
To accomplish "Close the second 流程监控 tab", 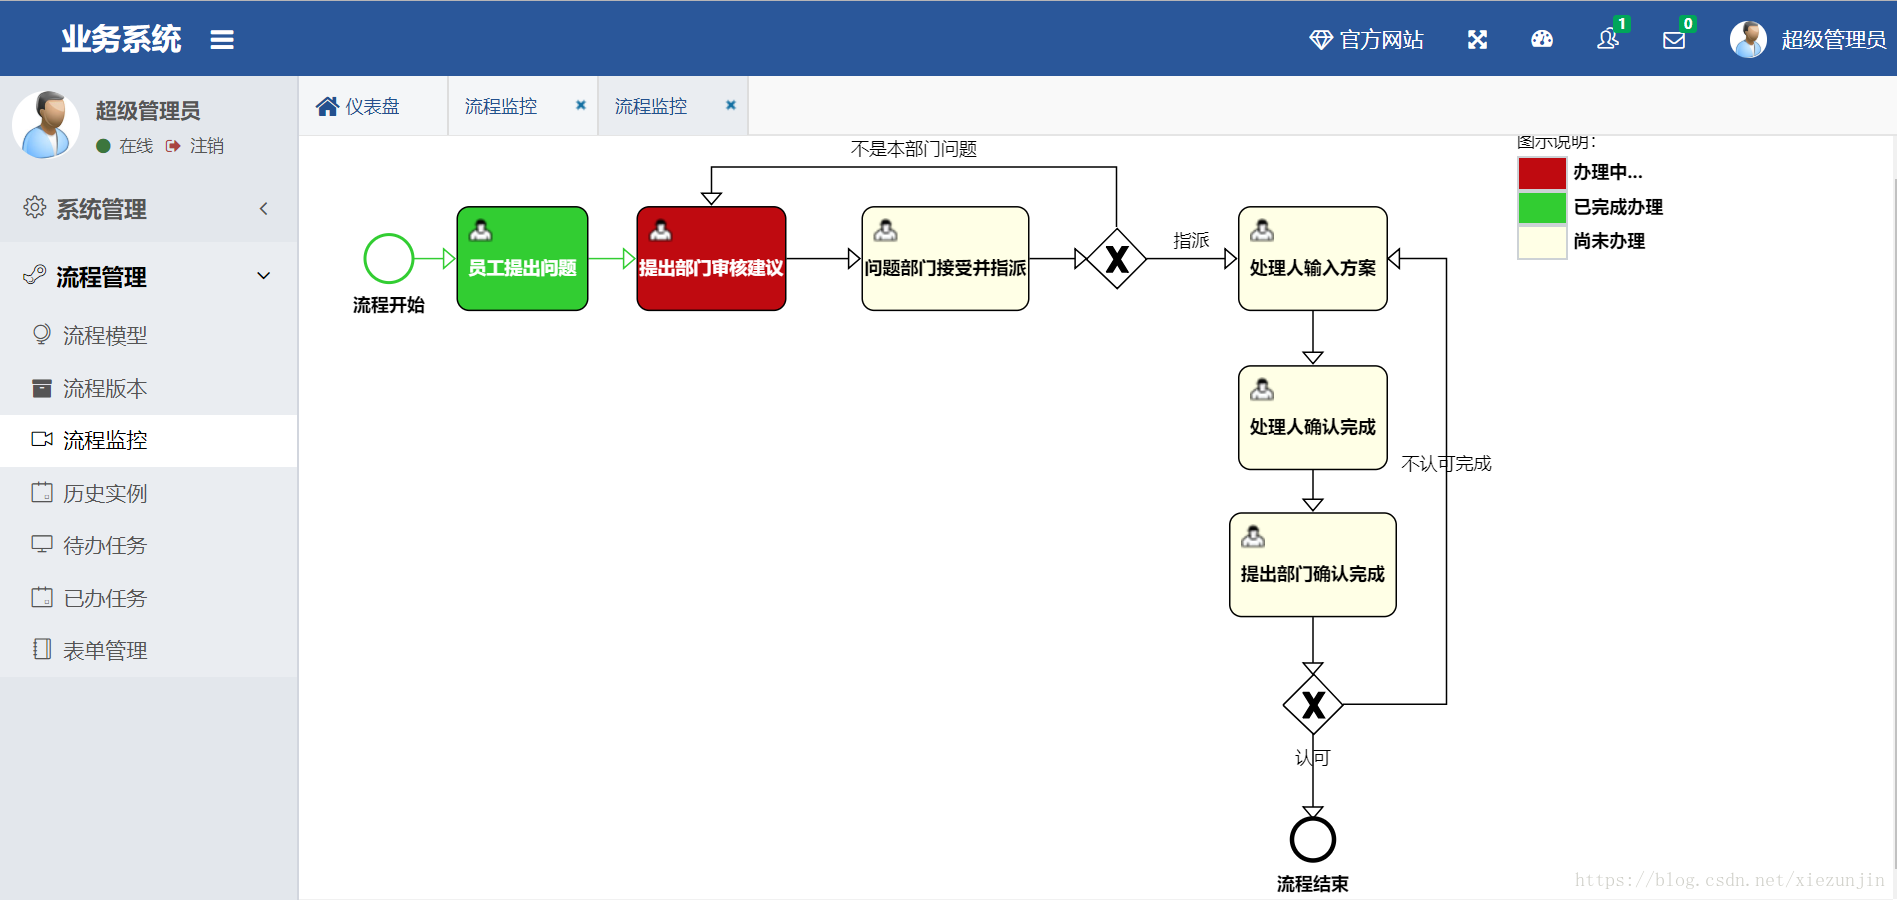I will [731, 105].
